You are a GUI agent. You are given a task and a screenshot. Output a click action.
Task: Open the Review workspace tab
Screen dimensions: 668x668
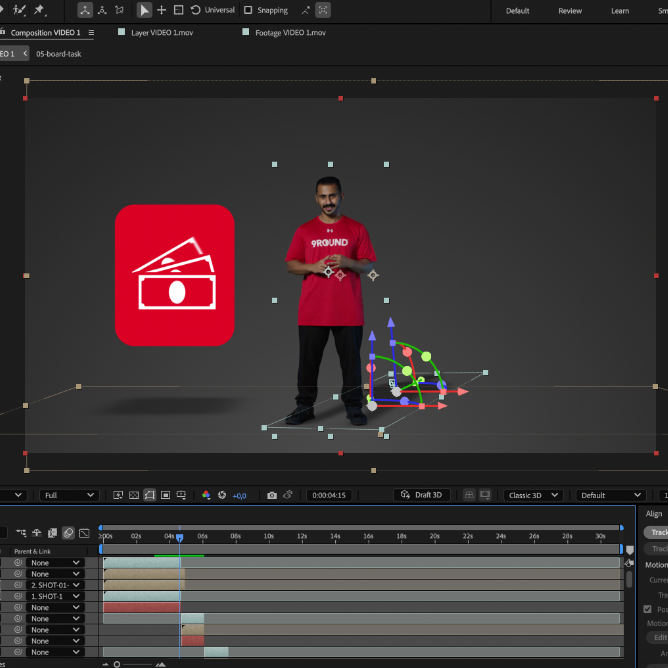tap(570, 11)
